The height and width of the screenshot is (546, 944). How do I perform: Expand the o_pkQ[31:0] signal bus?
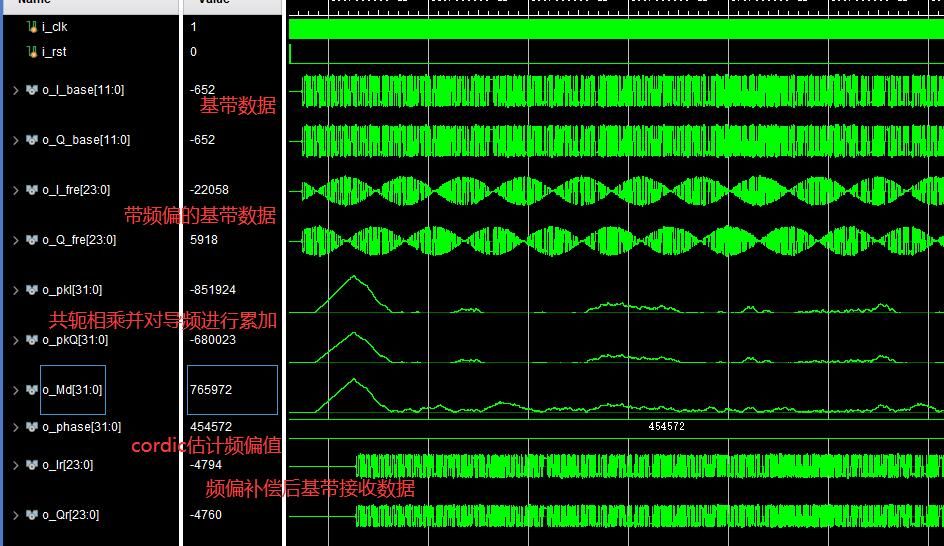click(x=16, y=340)
